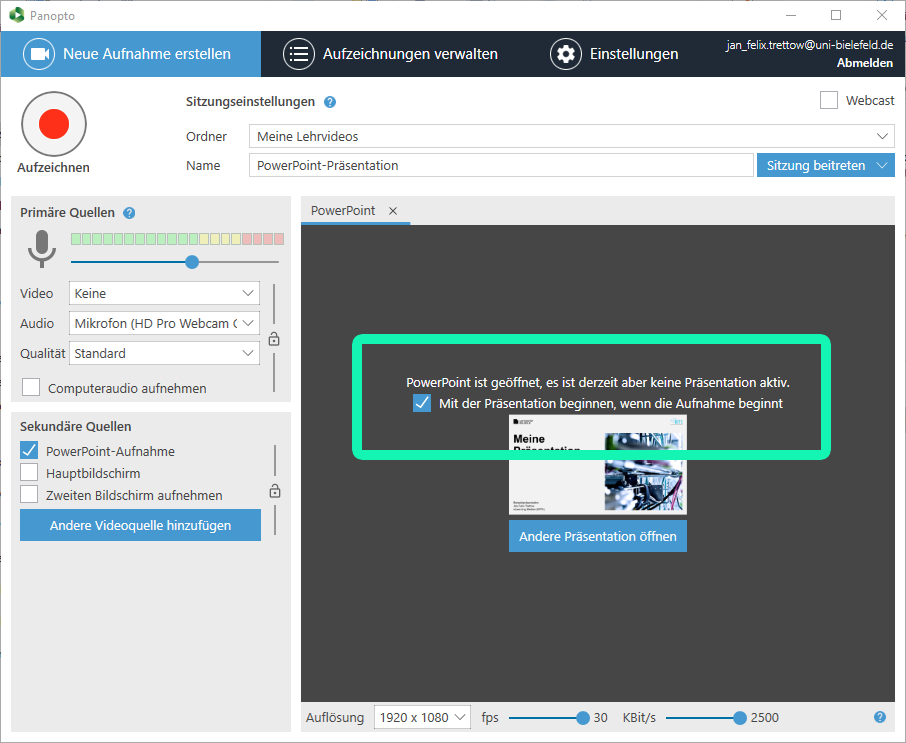The height and width of the screenshot is (743, 906).
Task: Click the lock icon beside secondary sources
Action: click(274, 491)
